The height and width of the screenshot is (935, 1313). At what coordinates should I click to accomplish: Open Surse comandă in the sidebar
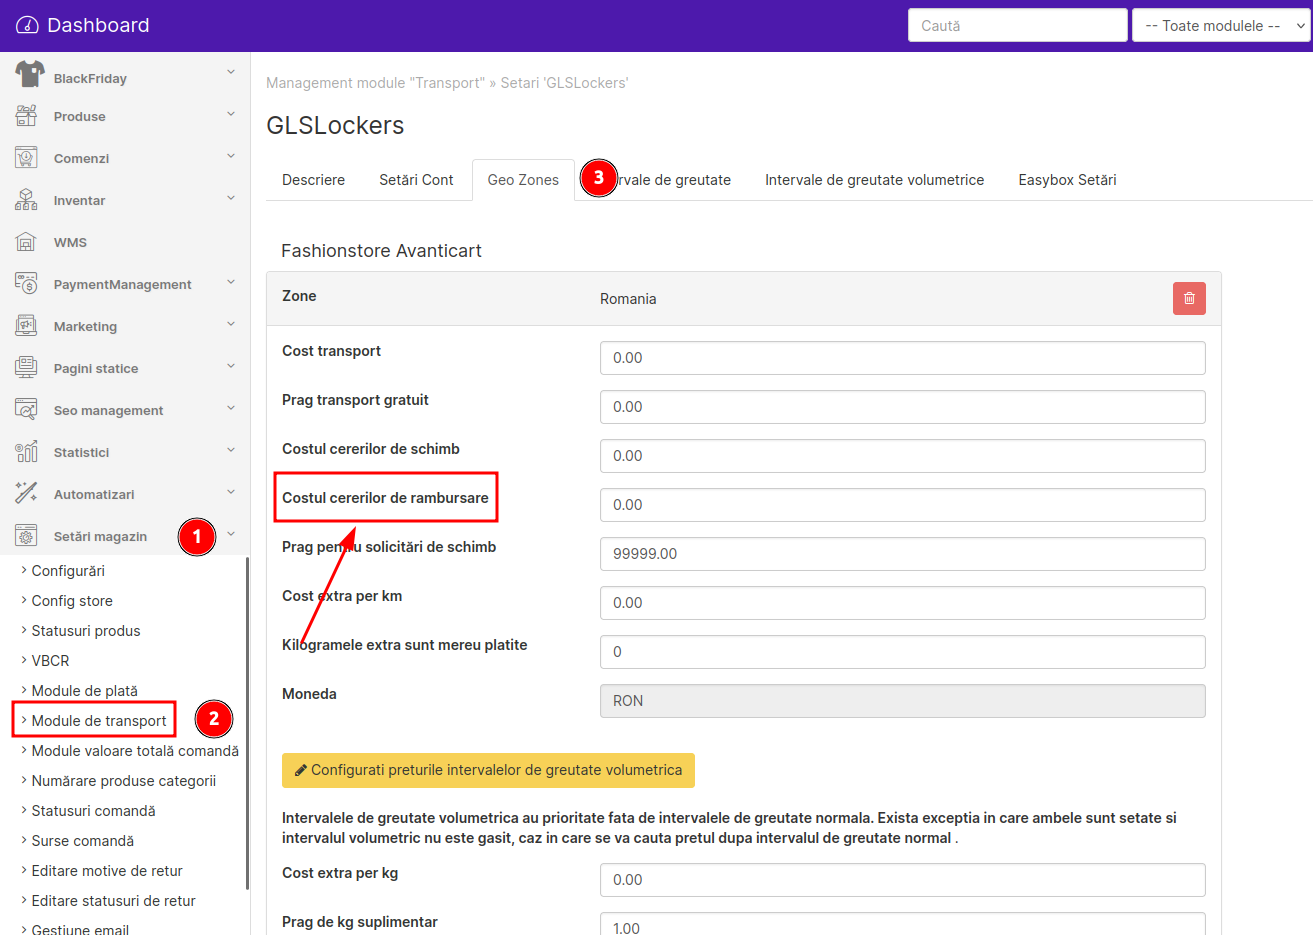coord(83,841)
